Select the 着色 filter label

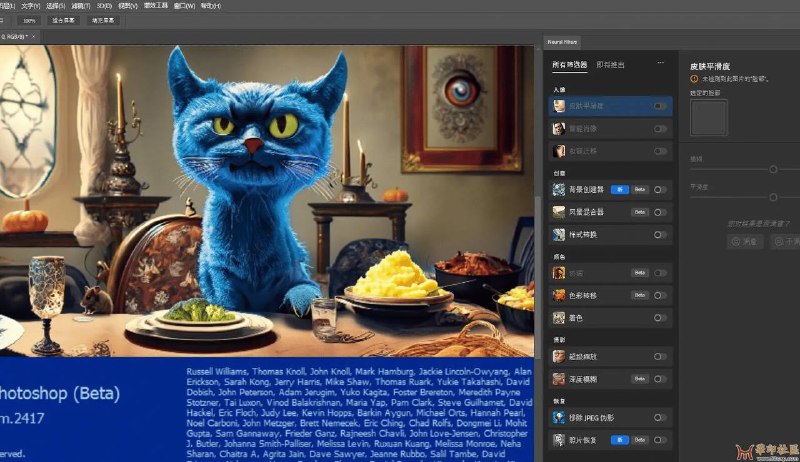(x=576, y=318)
